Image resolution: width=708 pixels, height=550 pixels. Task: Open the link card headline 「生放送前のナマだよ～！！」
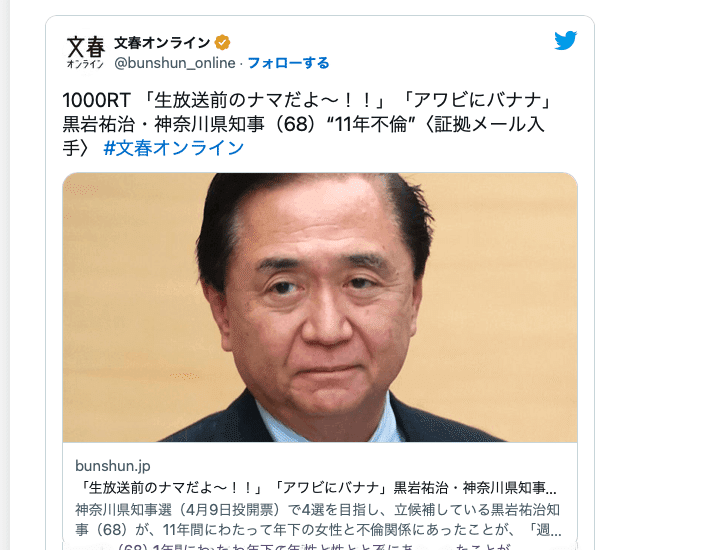(317, 488)
